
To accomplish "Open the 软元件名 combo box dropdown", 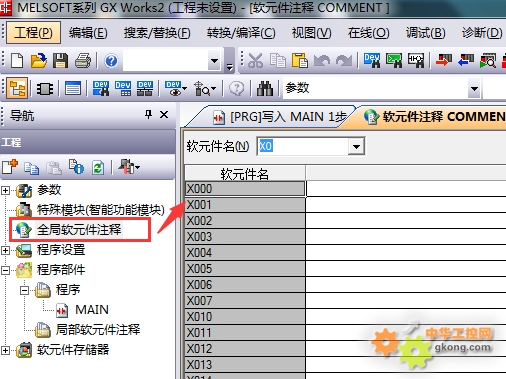I will 356,146.
